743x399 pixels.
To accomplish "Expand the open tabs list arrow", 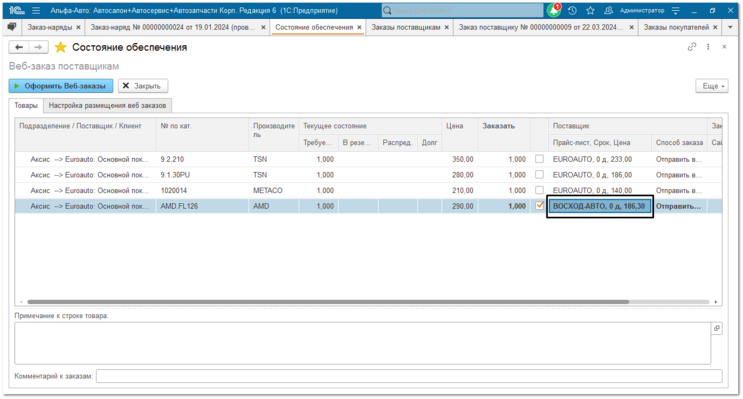I will point(730,27).
